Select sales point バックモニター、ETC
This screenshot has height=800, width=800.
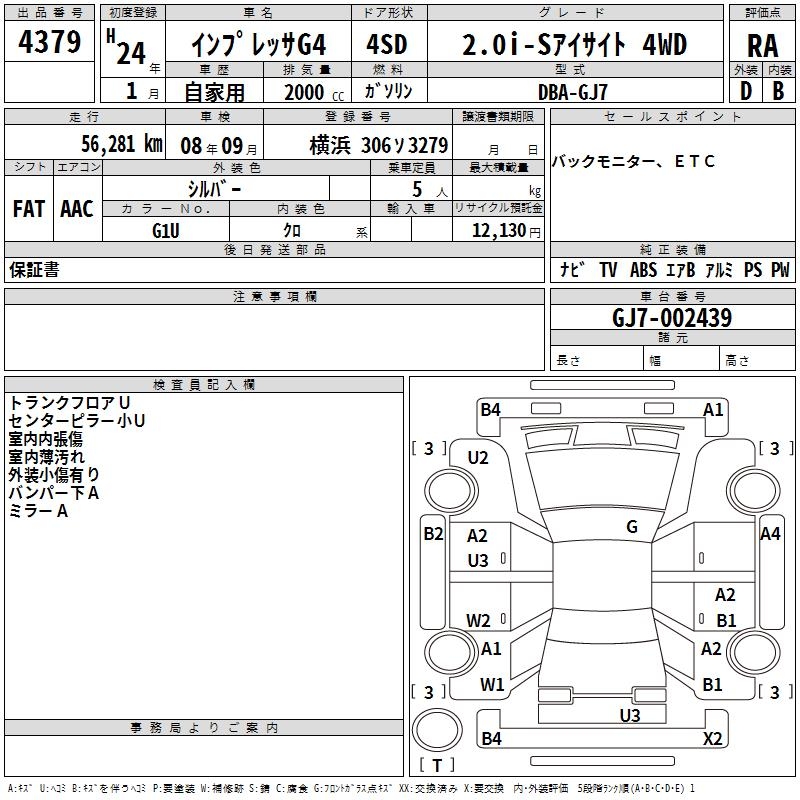click(x=633, y=161)
